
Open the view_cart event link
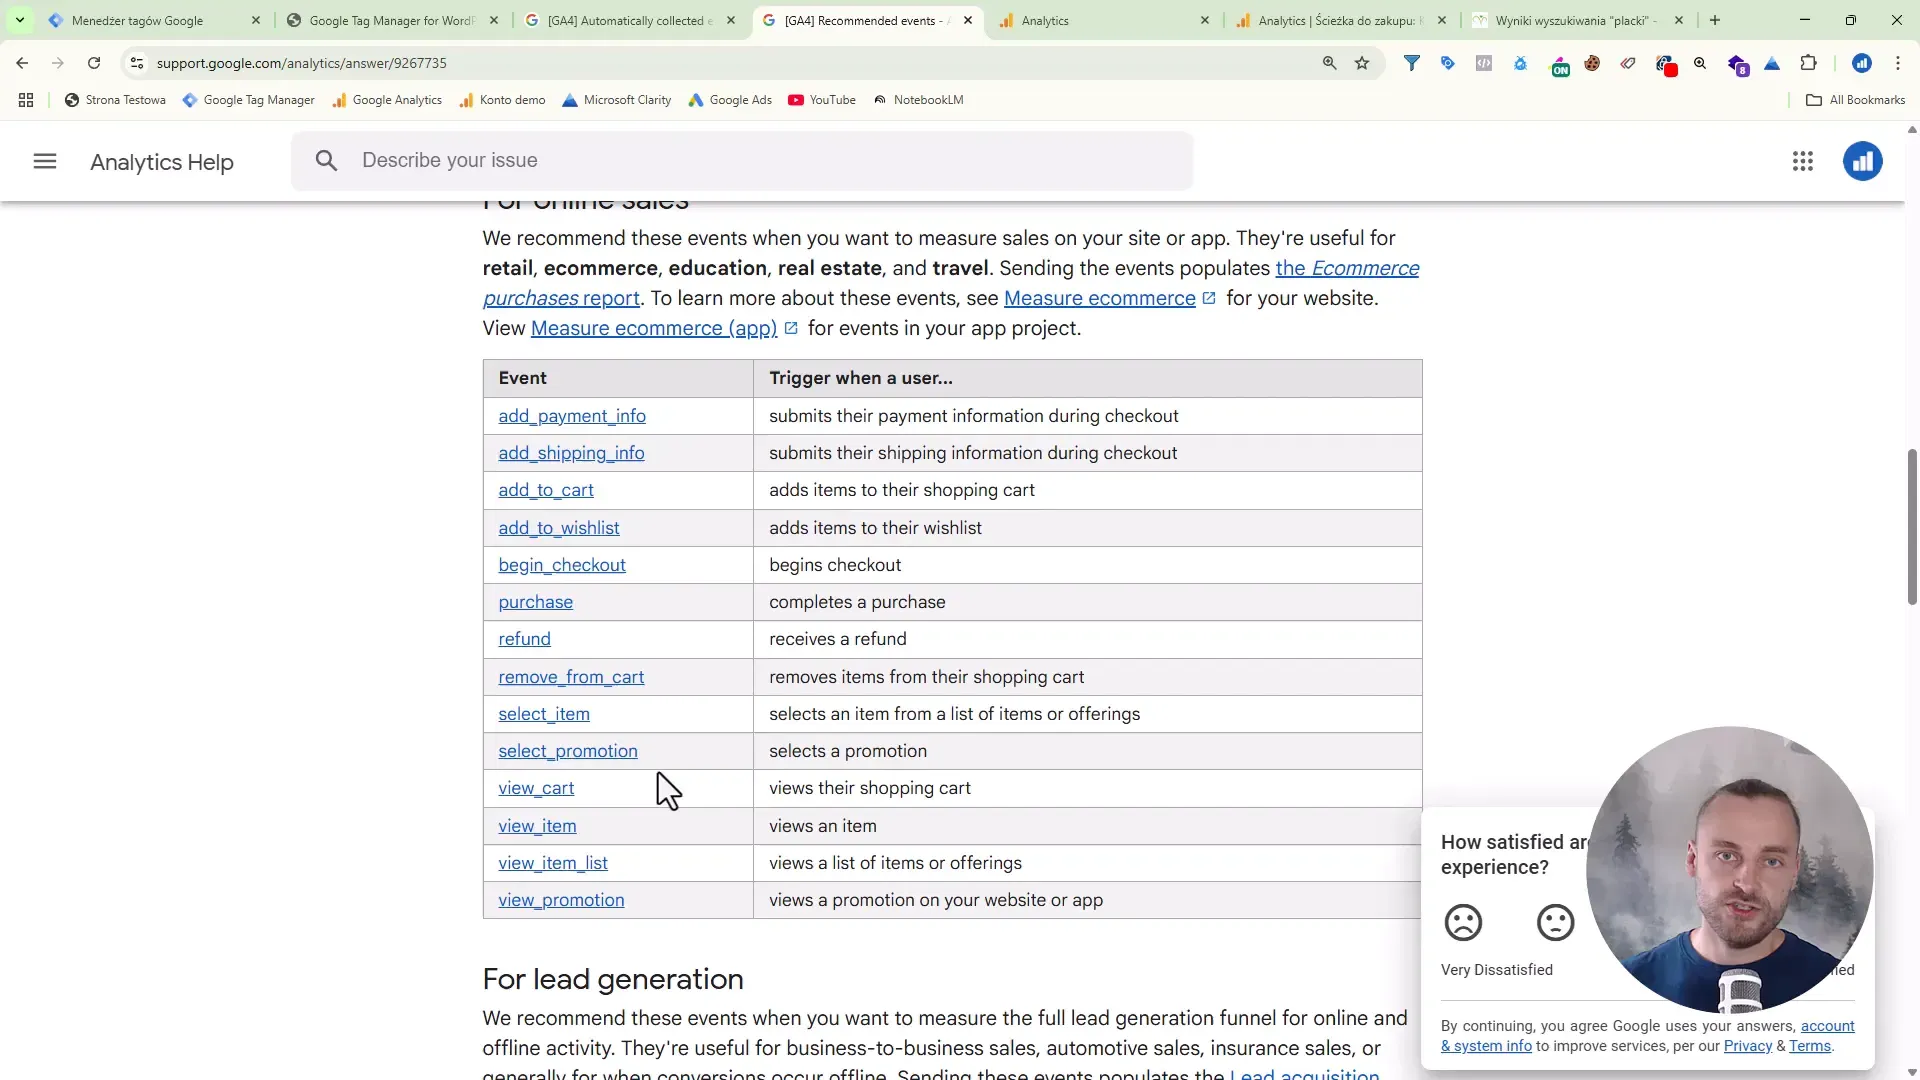click(x=536, y=788)
